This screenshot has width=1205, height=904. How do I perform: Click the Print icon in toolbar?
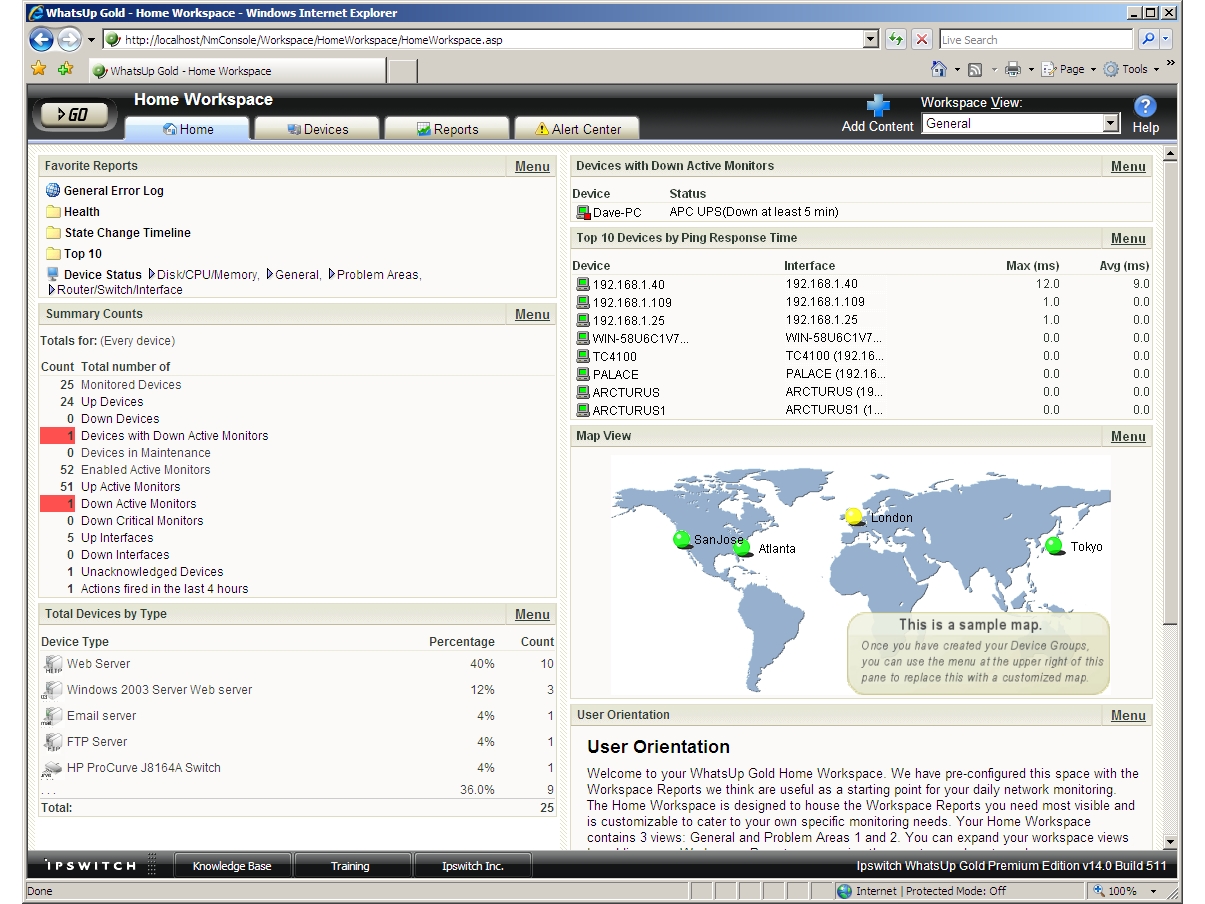(1012, 70)
